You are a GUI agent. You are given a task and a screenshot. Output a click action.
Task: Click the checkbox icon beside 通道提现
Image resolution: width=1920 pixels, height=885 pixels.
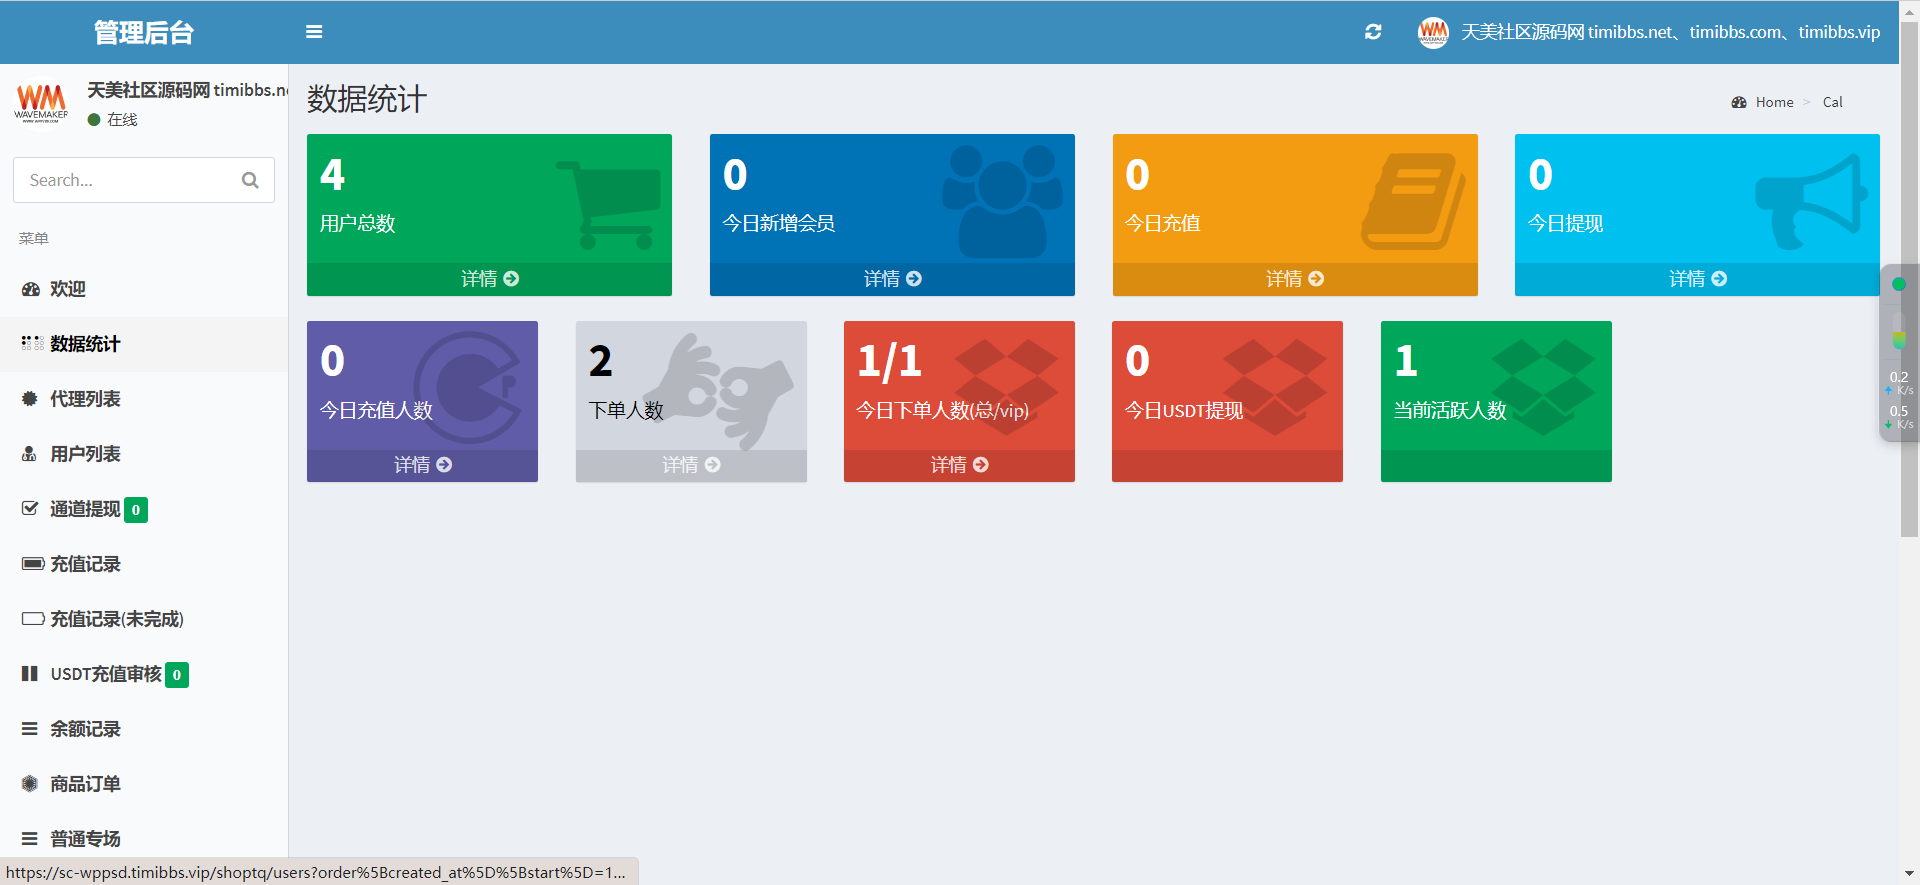[x=30, y=508]
